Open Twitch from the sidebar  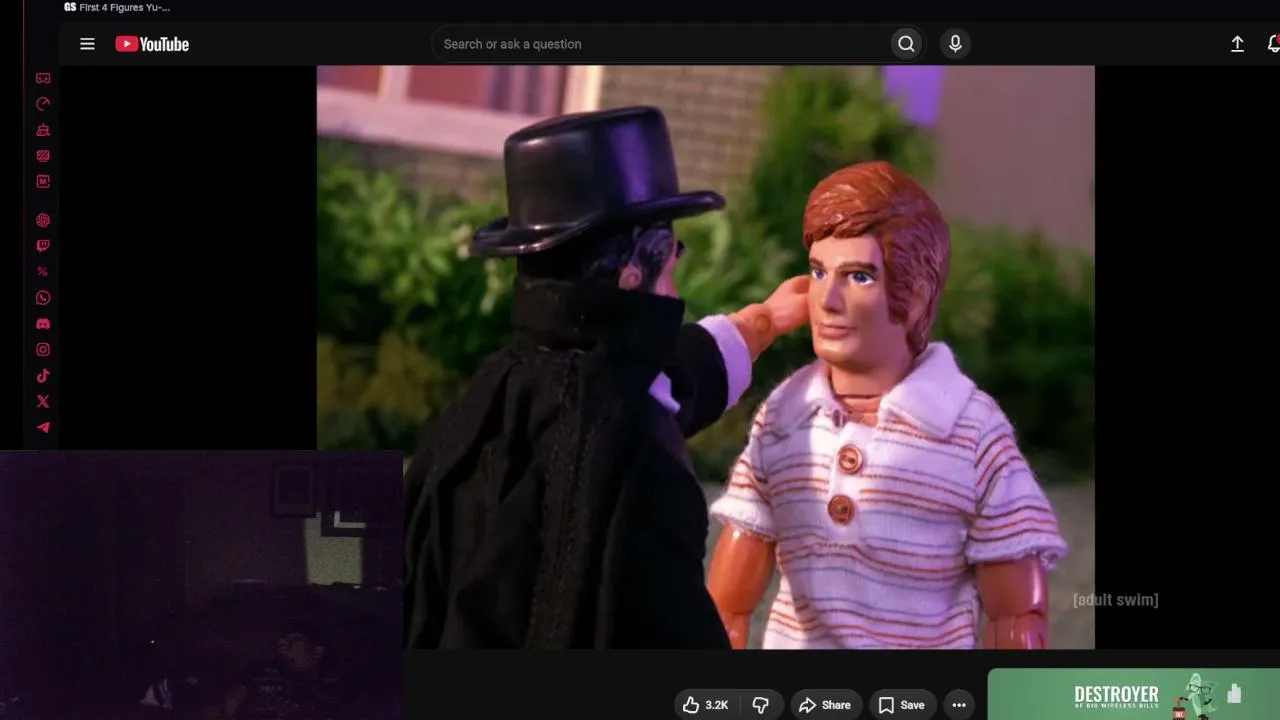coord(43,246)
